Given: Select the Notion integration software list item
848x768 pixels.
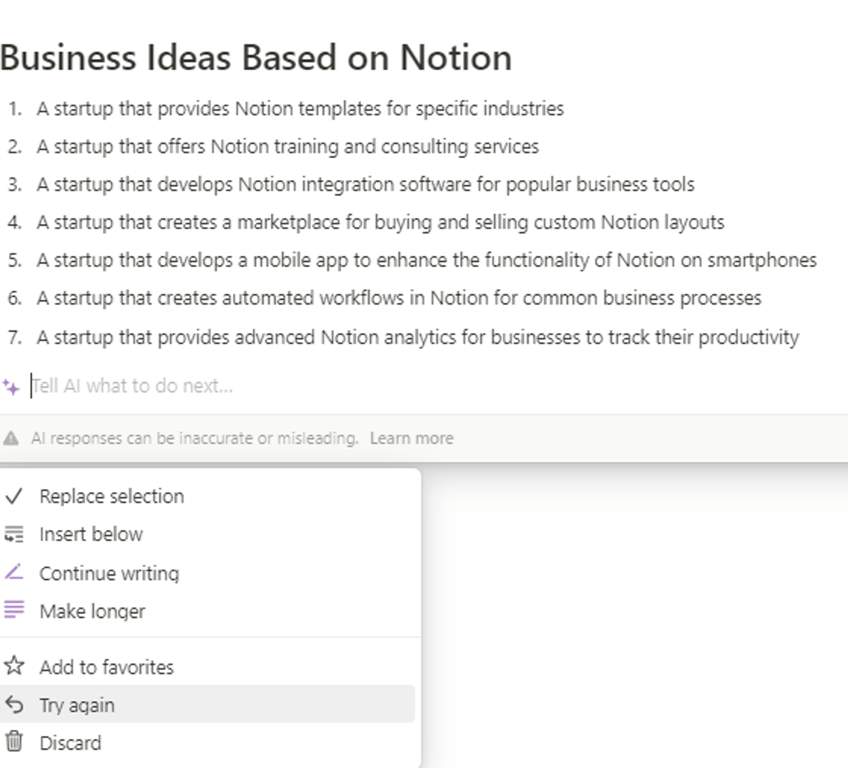Looking at the screenshot, I should pyautogui.click(x=365, y=184).
